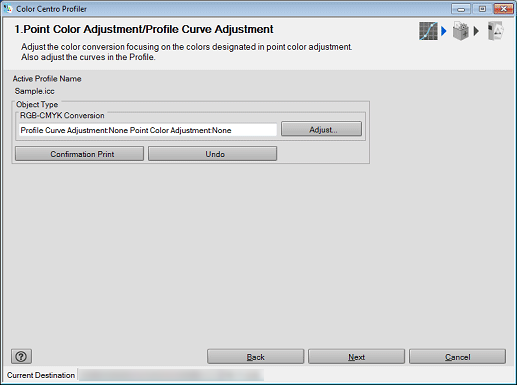This screenshot has width=517, height=385.
Task: Click the Confirmation Print button
Action: point(79,154)
